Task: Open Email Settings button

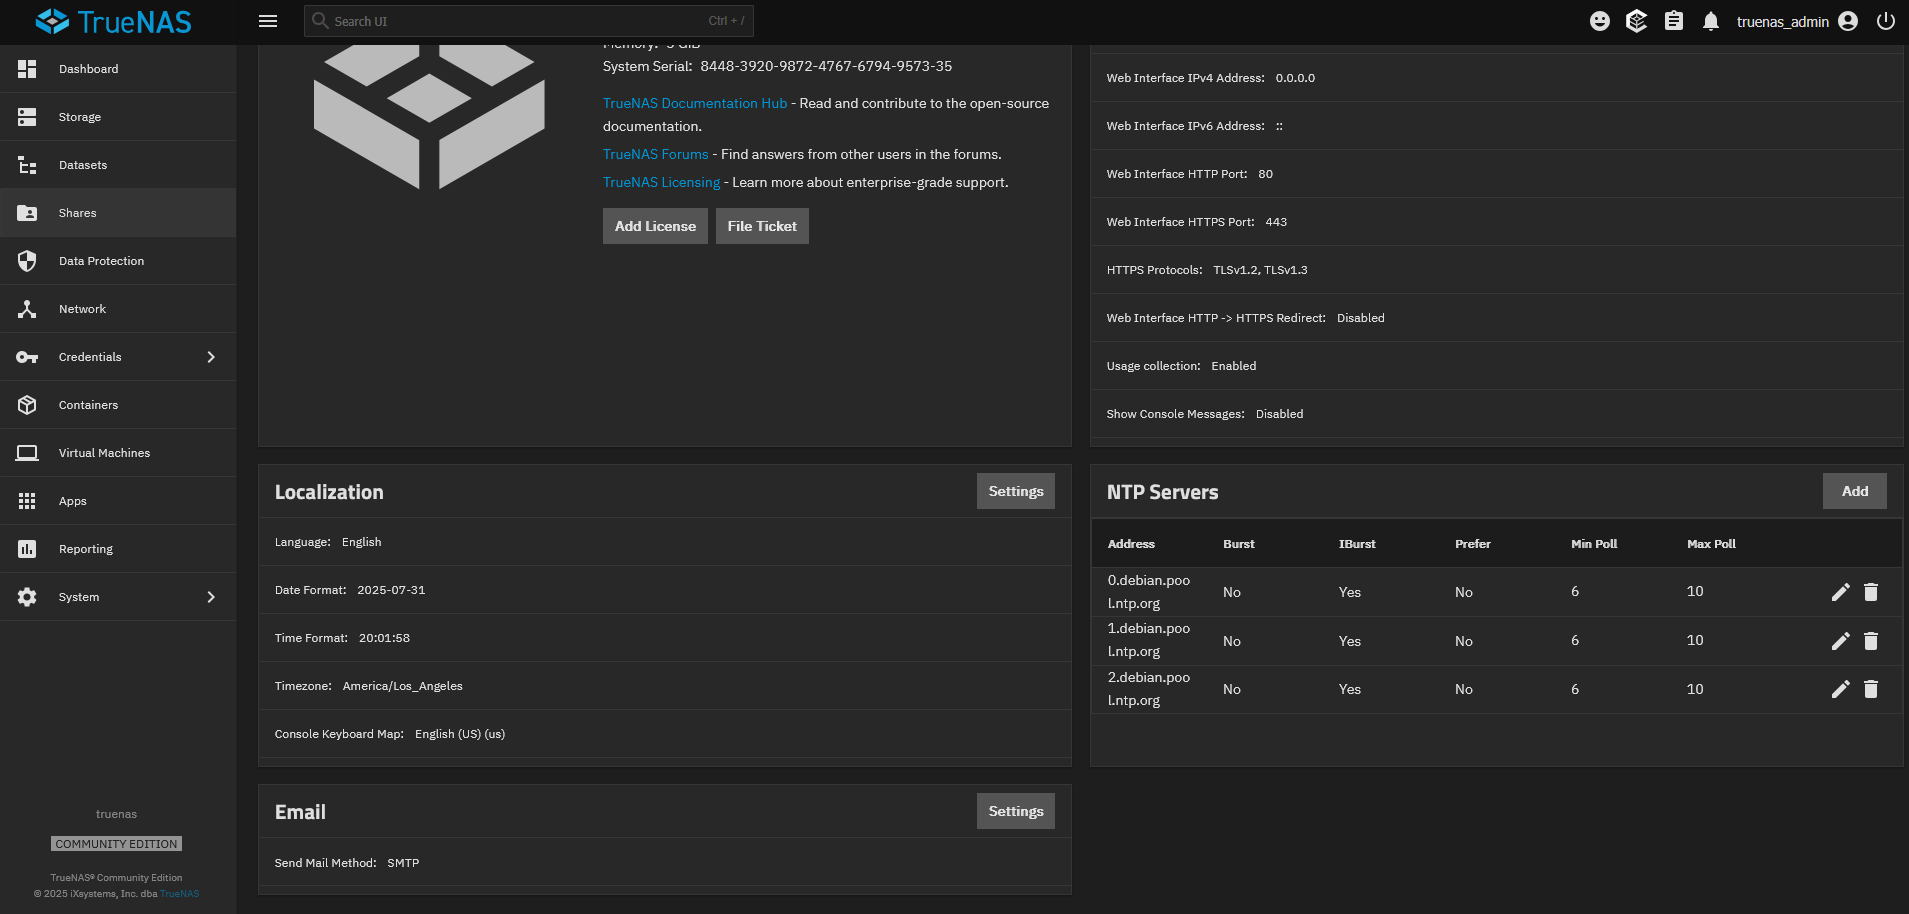Action: pos(1015,811)
